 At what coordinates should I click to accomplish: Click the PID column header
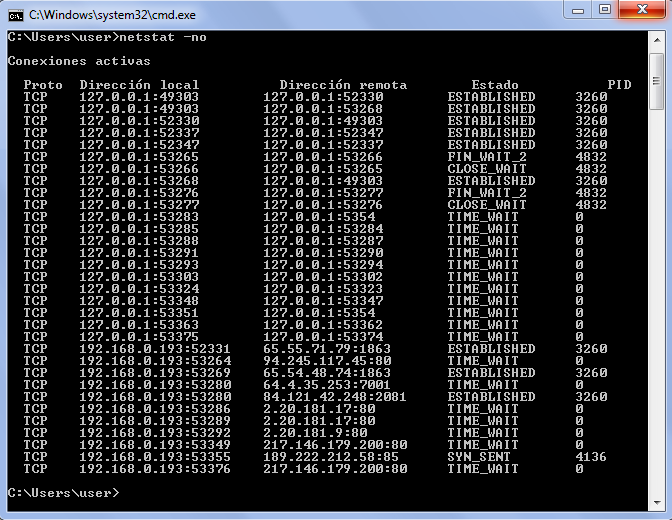coord(619,85)
